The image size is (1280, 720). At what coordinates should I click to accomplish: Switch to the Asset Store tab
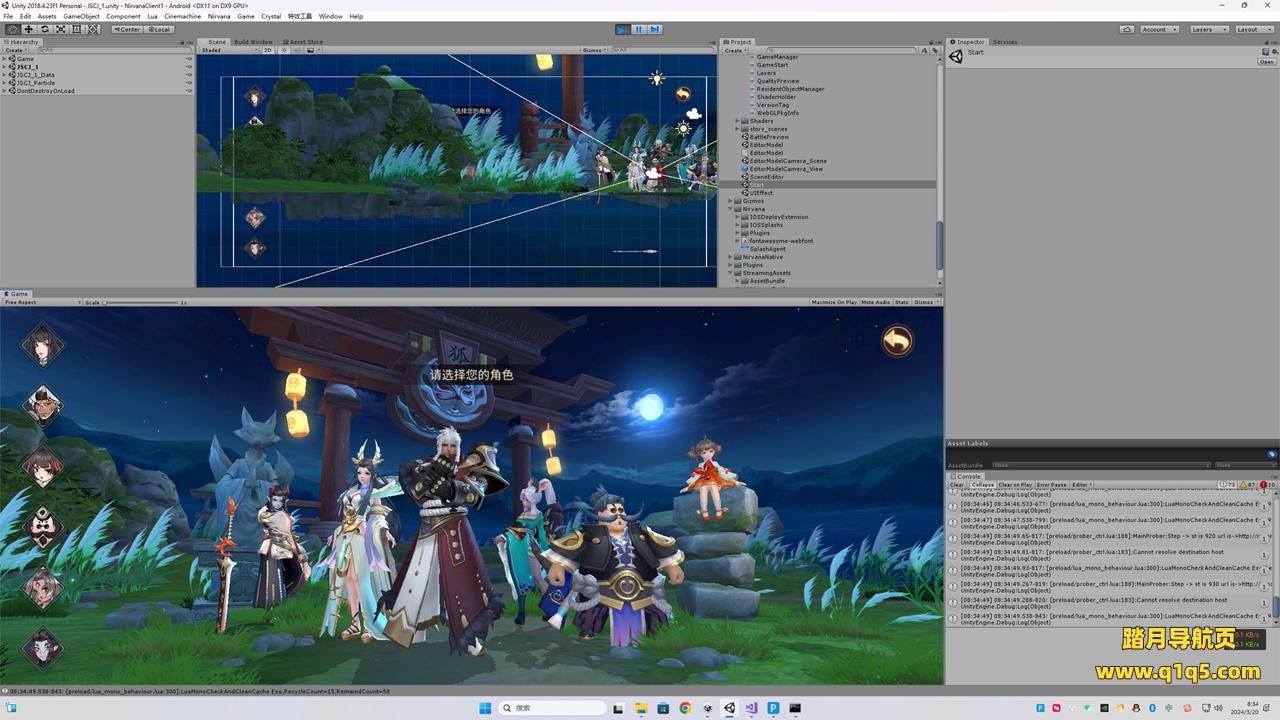pyautogui.click(x=305, y=42)
